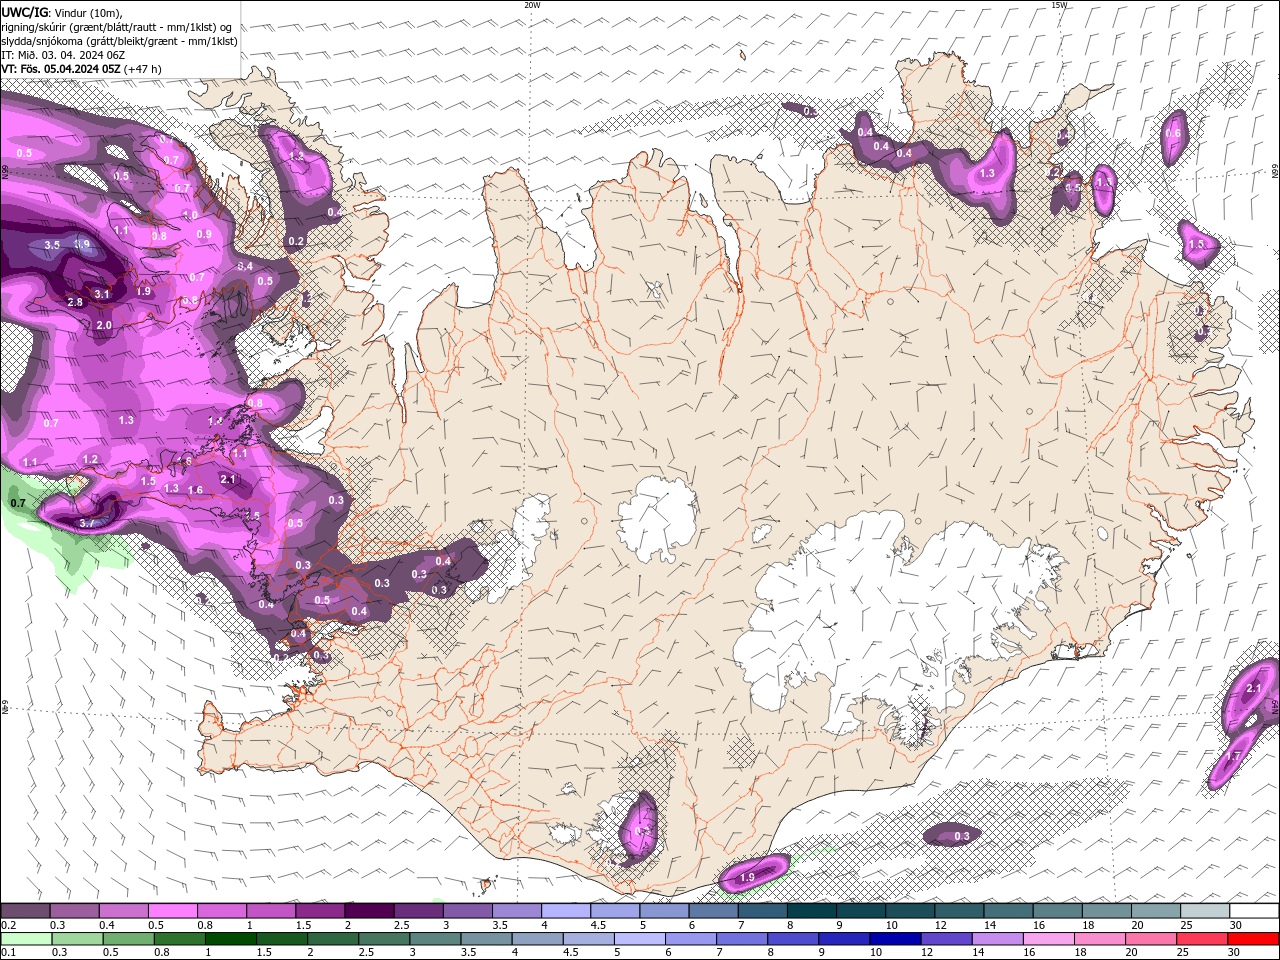Select the bright pink 0.5 swatch in upper legend
Viewport: 1280px width, 960px height.
point(172,911)
